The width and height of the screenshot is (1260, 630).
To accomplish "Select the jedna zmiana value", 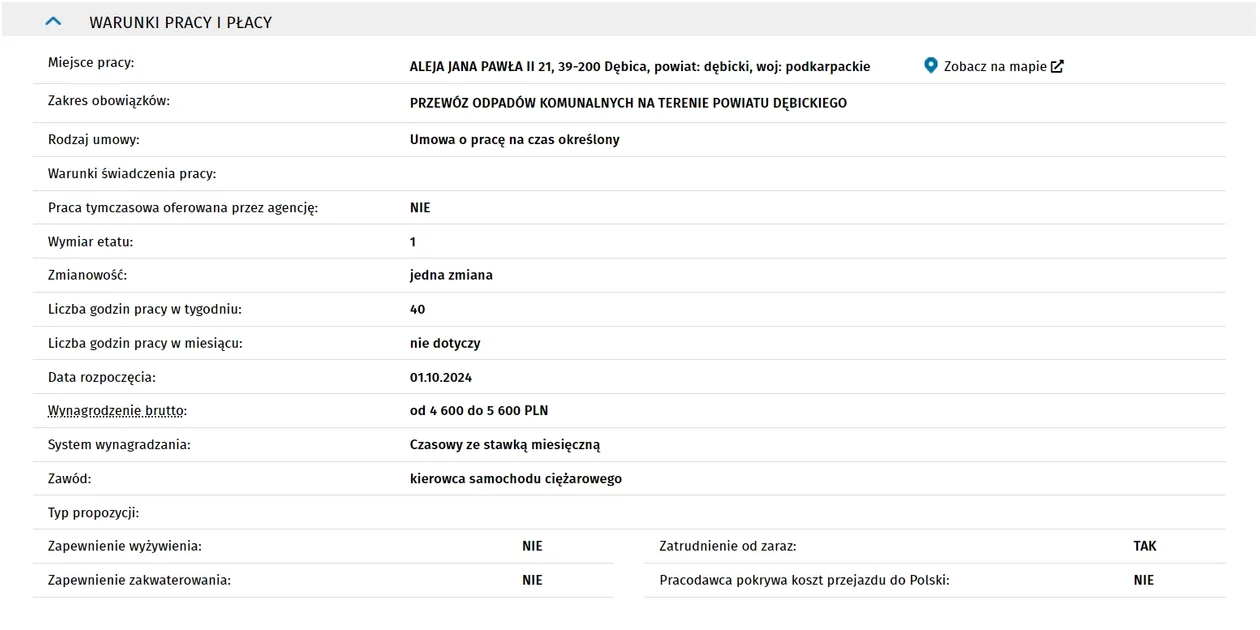I will point(451,275).
